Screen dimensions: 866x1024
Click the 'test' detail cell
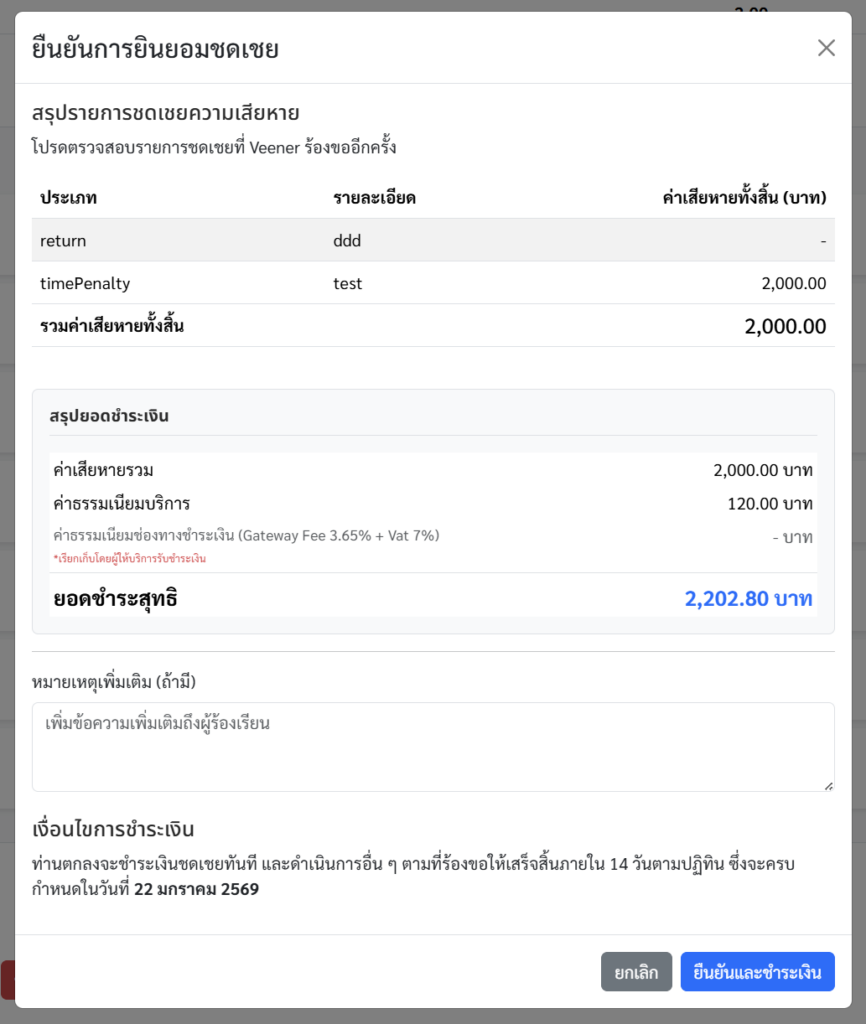[348, 284]
